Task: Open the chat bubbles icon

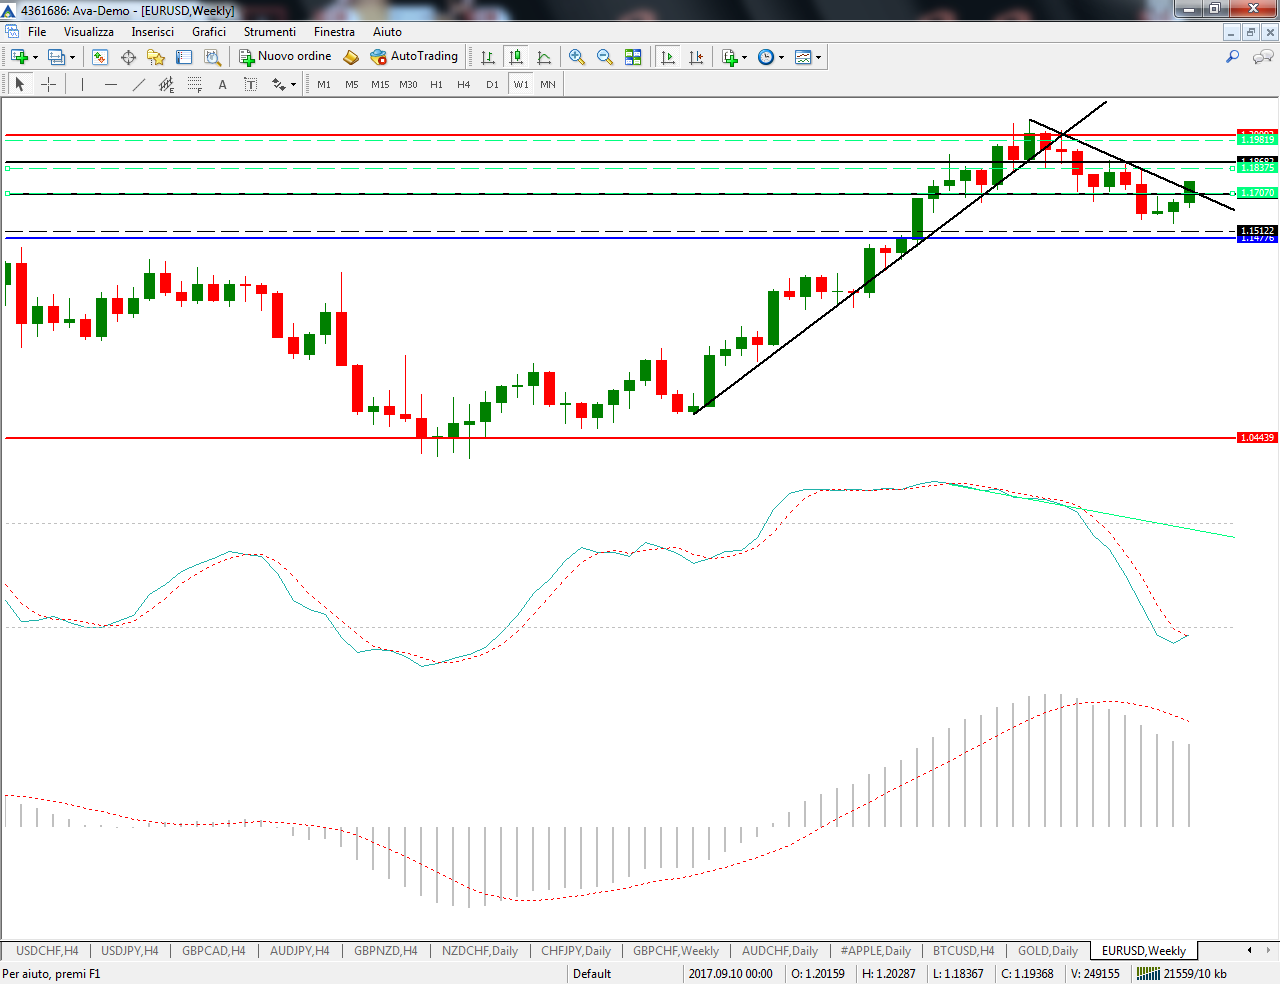Action: (x=1263, y=57)
